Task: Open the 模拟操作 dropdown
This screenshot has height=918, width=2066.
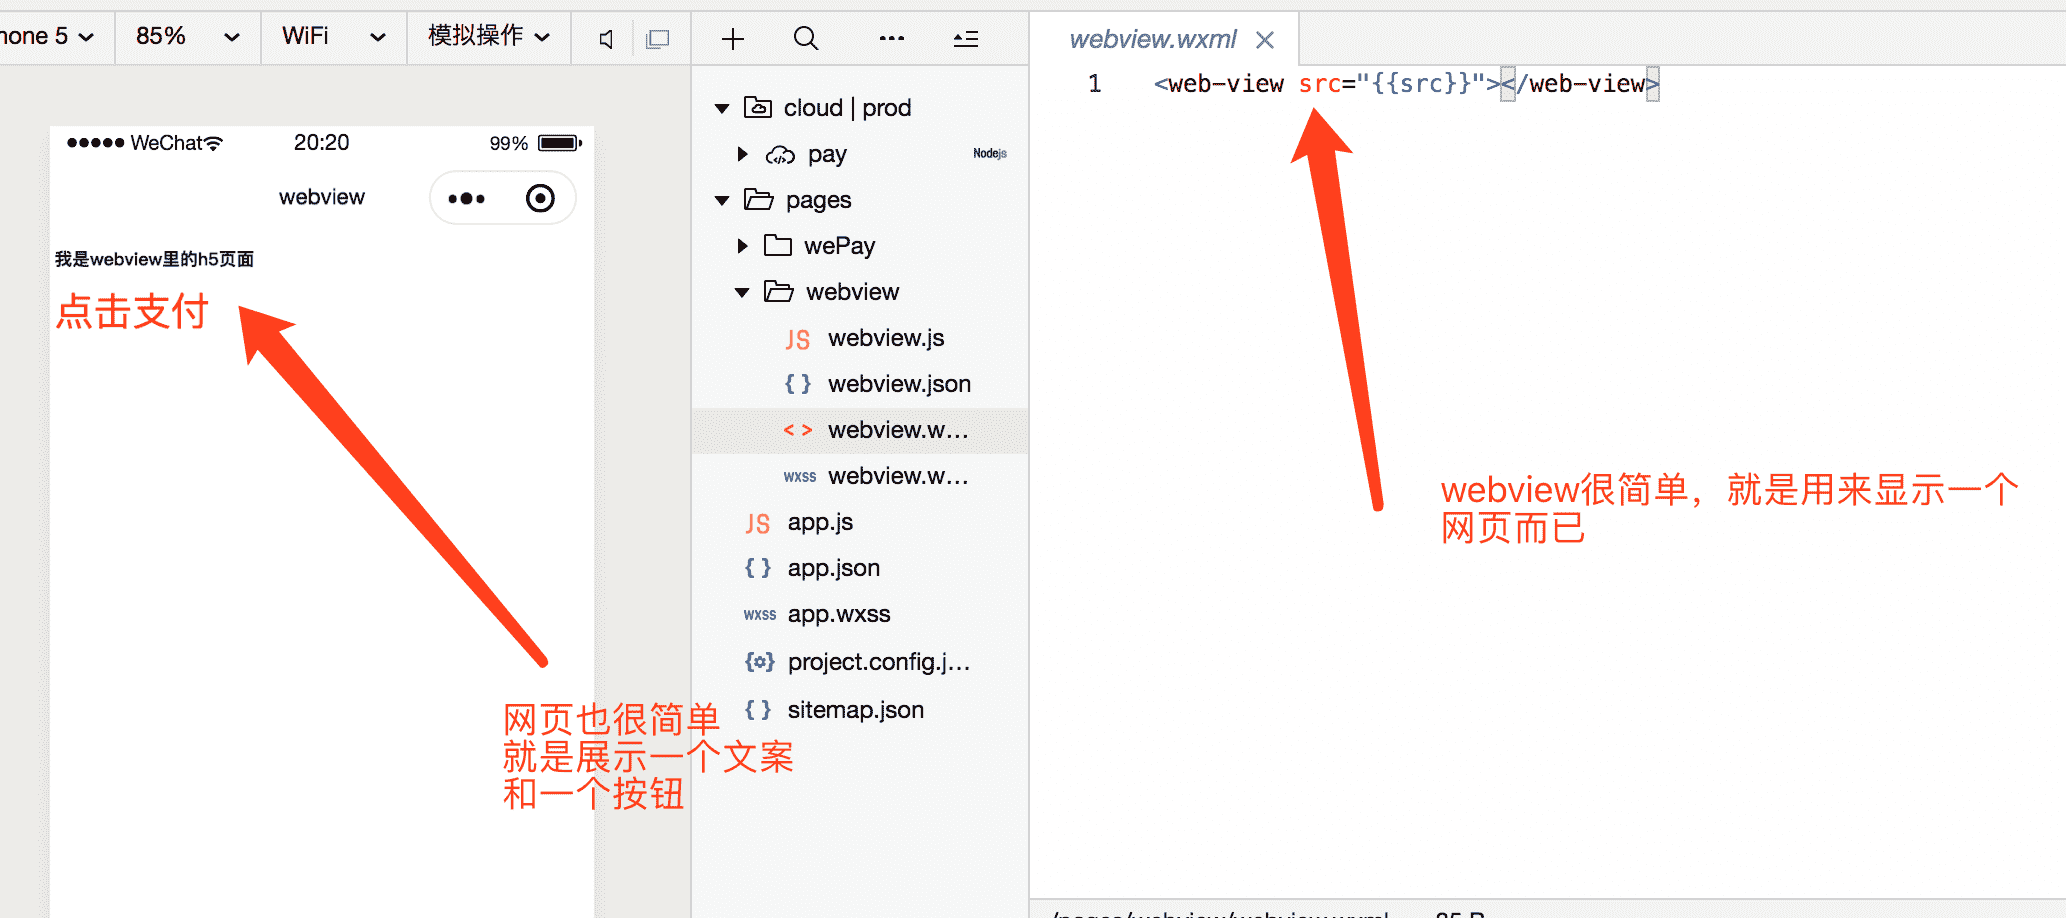Action: [489, 37]
